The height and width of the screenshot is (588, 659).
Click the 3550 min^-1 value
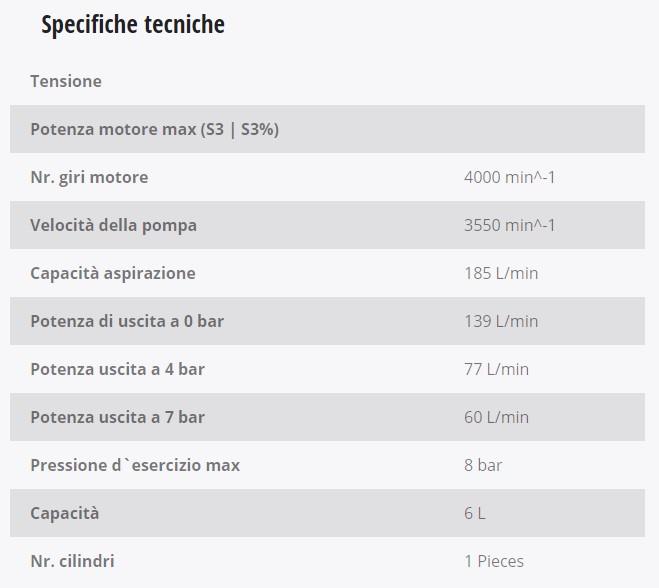(509, 225)
